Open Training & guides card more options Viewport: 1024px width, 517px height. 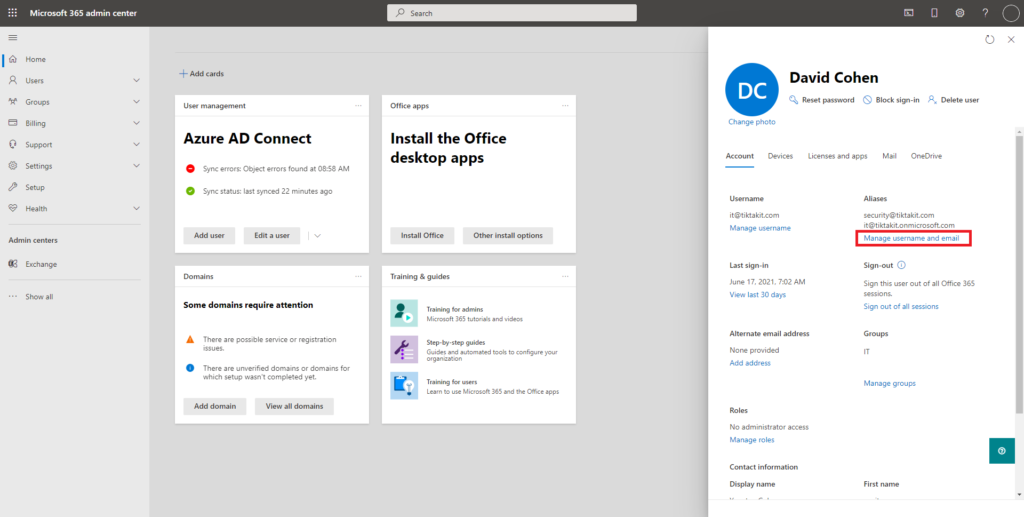[565, 276]
